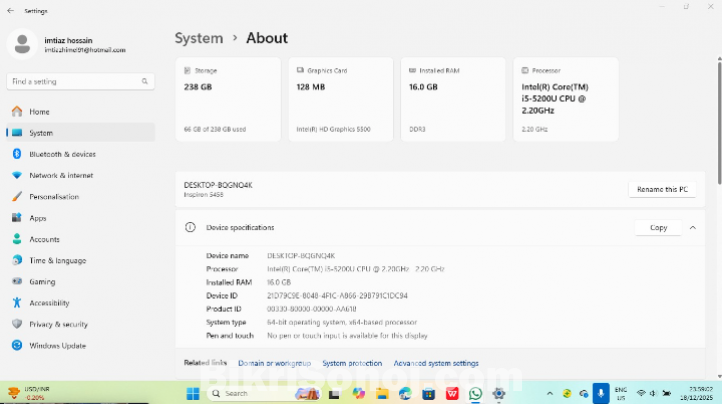Open WhatsApp from the taskbar
Screen dimensions: 722x404
tap(475, 393)
